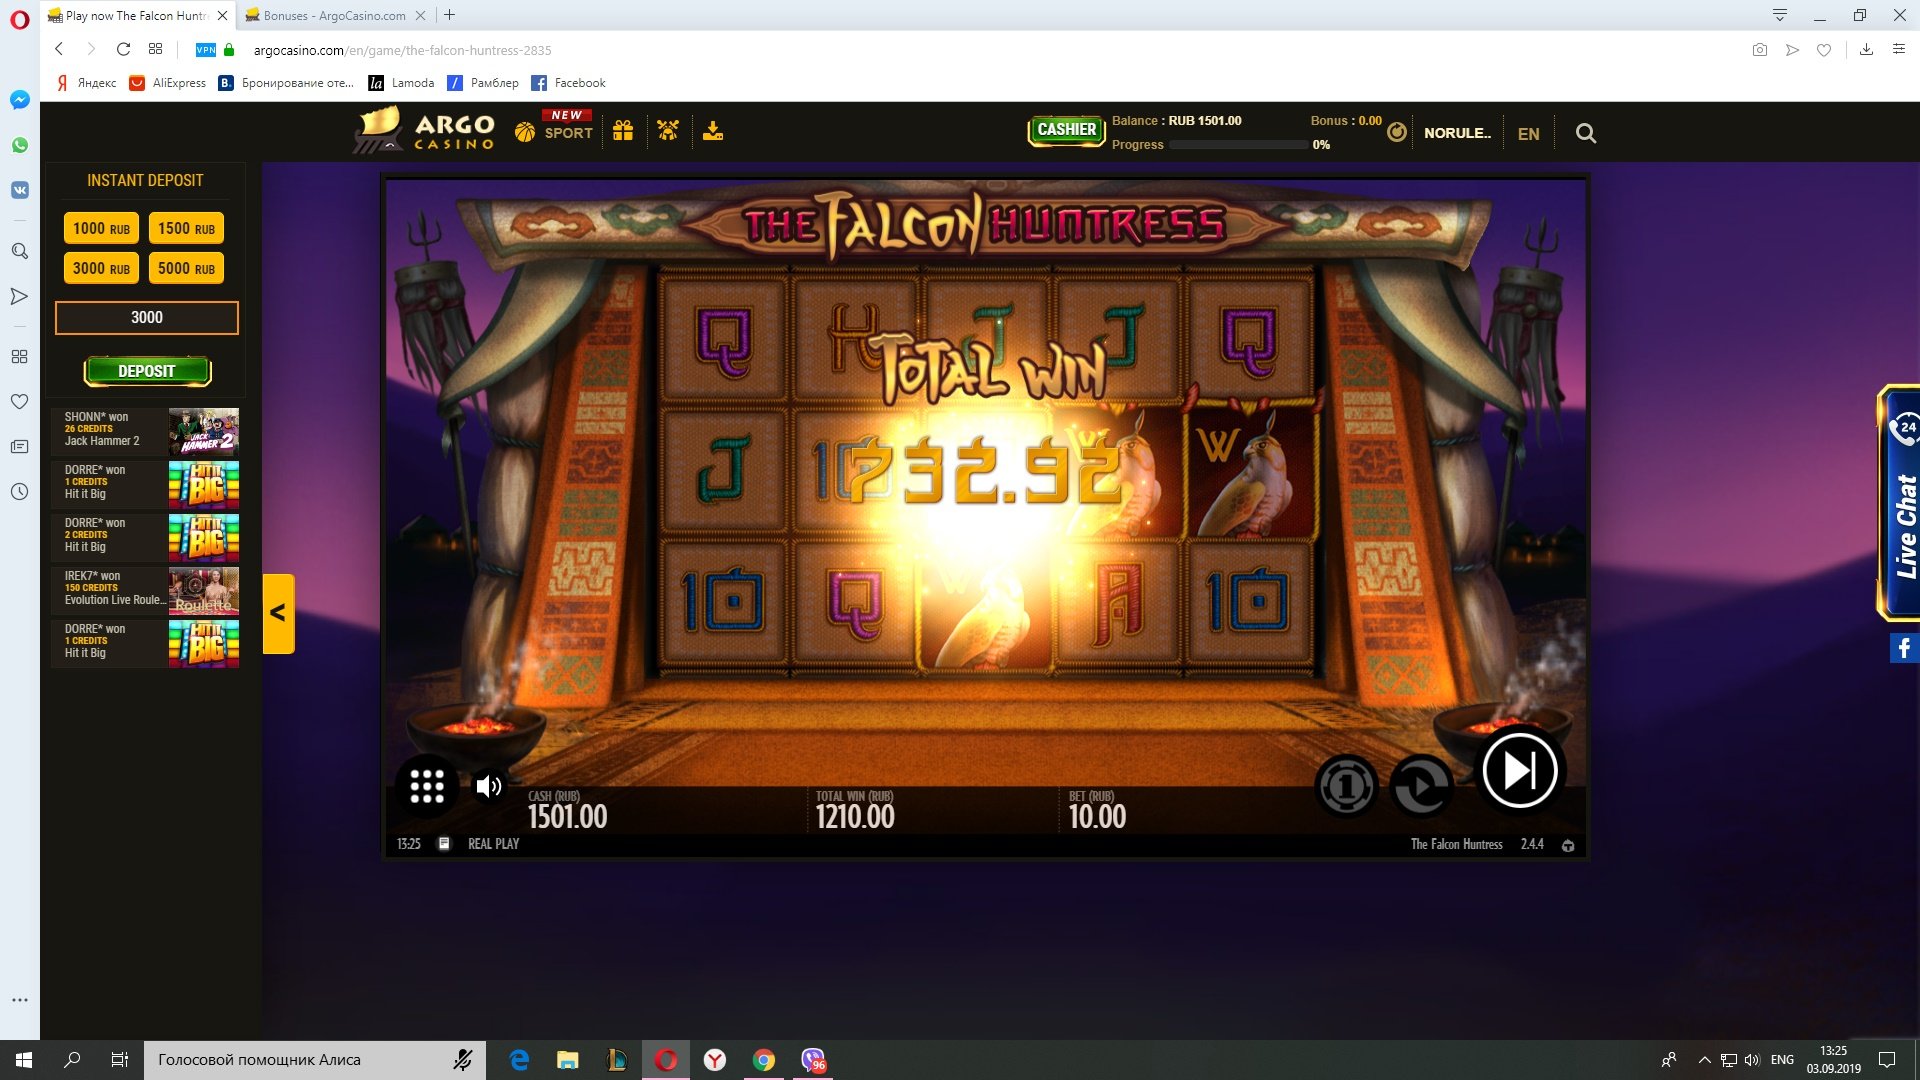Open the site search magnifier

(1585, 133)
